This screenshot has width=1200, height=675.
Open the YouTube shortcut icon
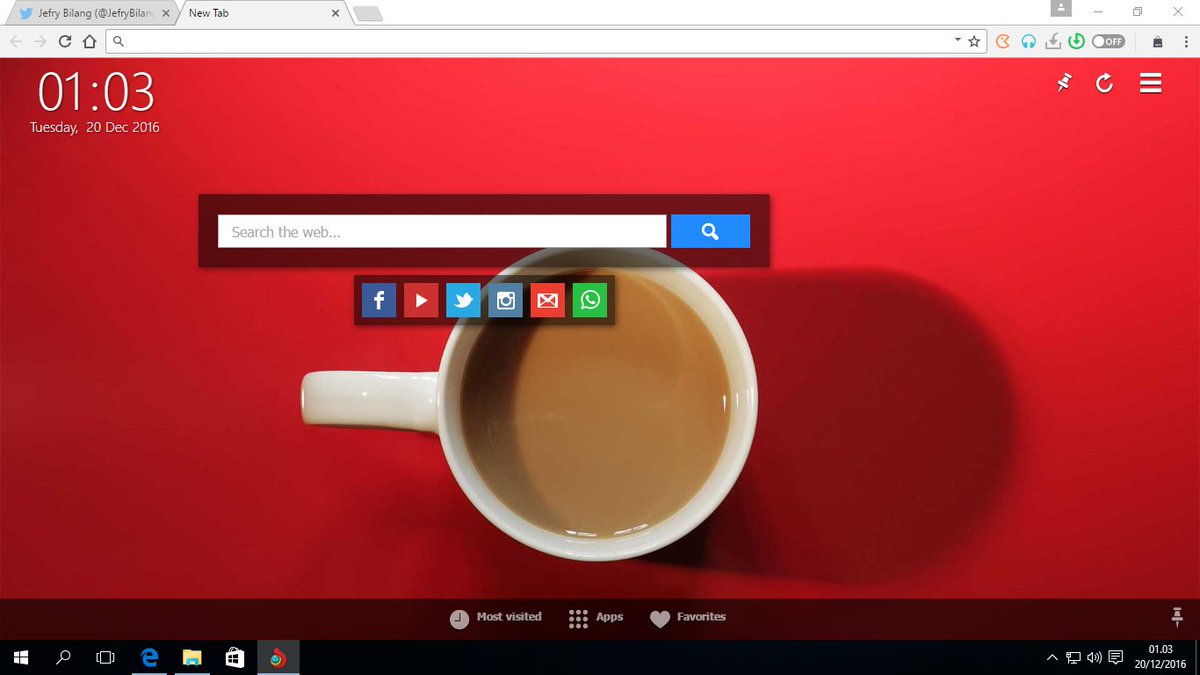click(x=421, y=300)
